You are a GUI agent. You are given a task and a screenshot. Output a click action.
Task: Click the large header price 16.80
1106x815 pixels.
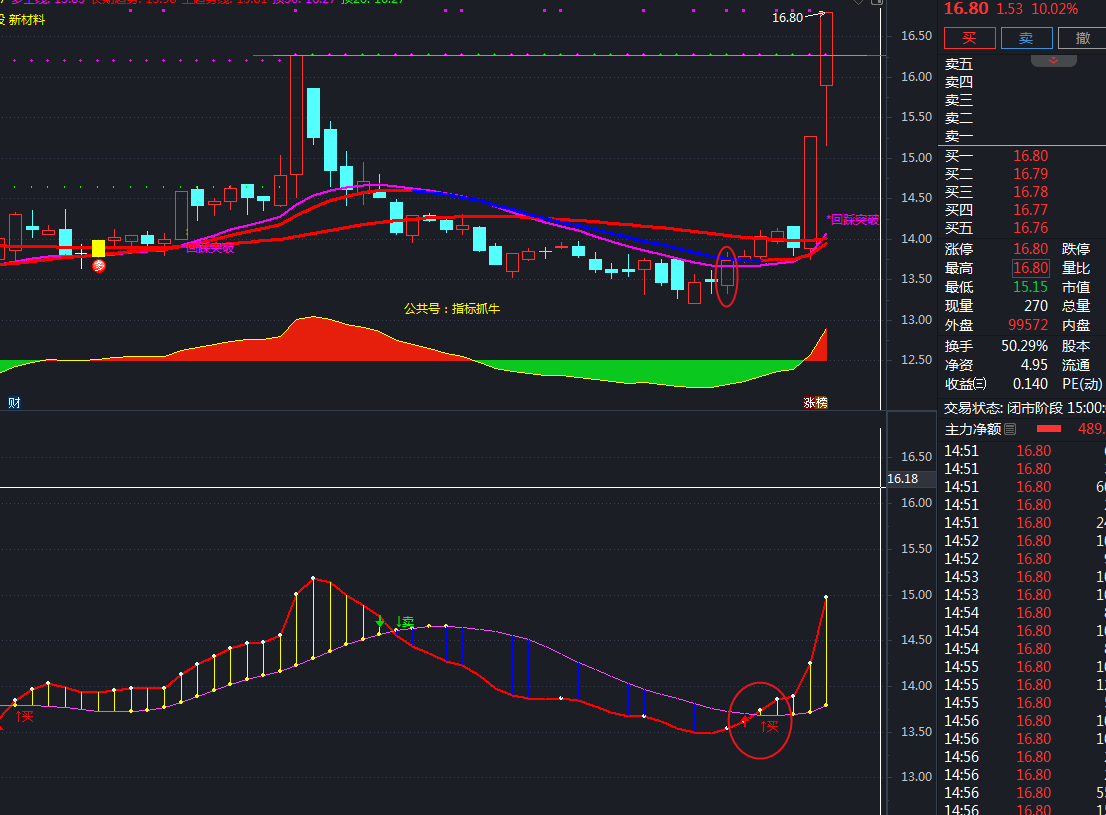[966, 9]
